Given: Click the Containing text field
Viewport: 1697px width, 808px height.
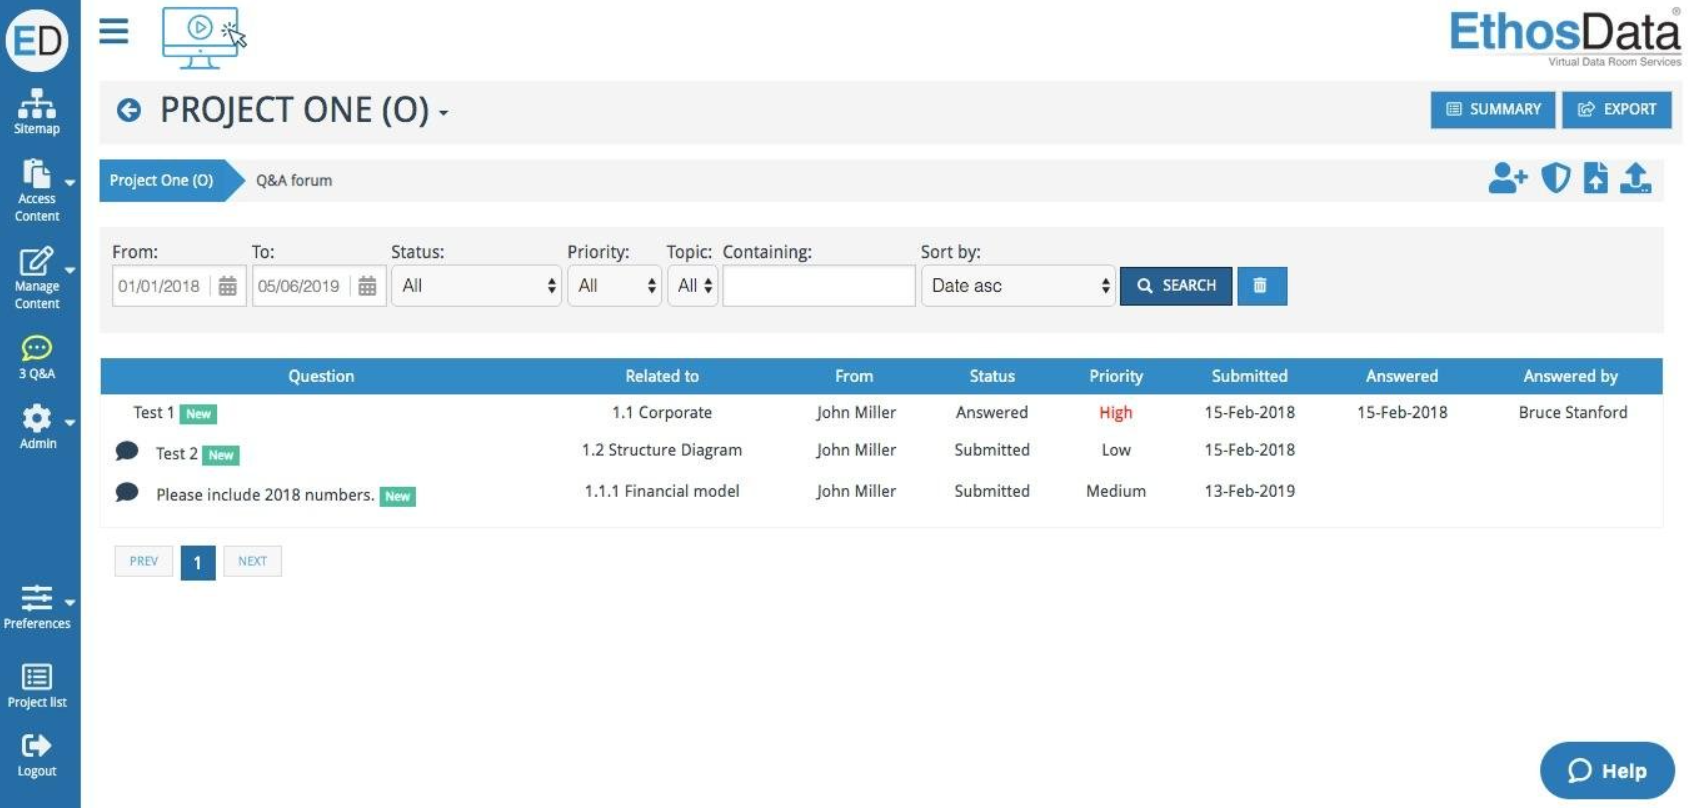Looking at the screenshot, I should click(x=818, y=286).
